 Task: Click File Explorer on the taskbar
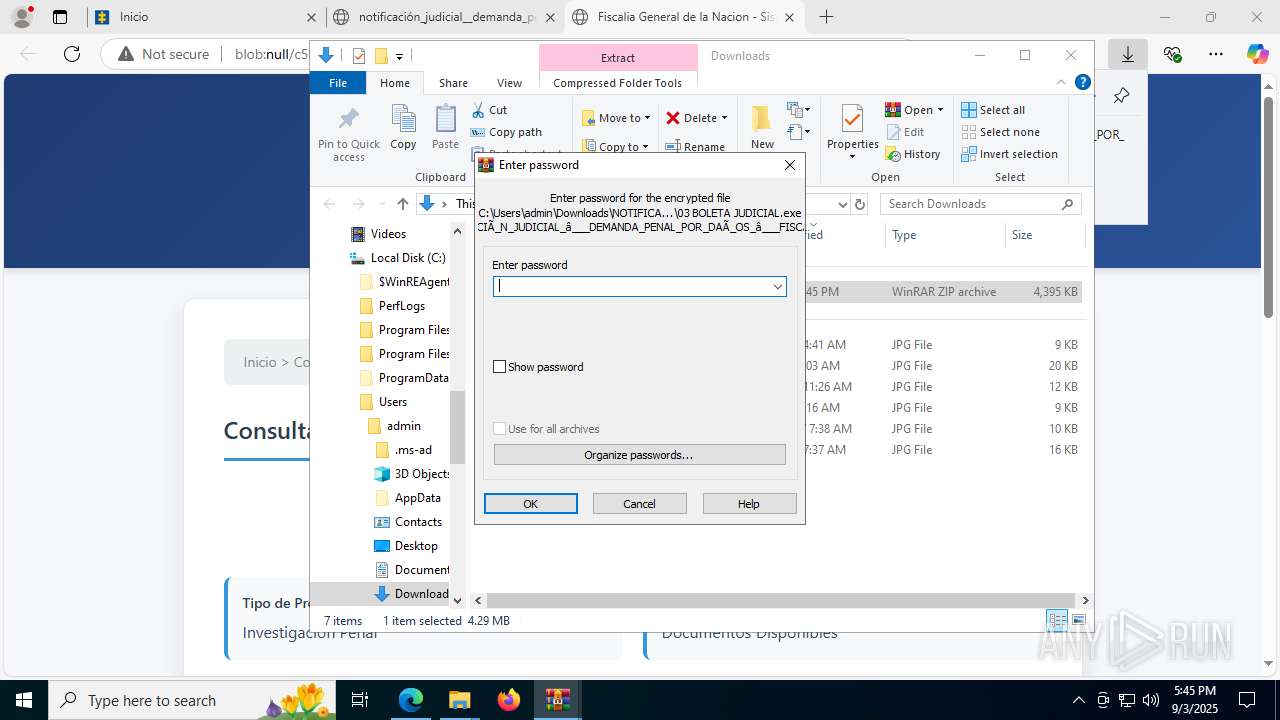(459, 700)
